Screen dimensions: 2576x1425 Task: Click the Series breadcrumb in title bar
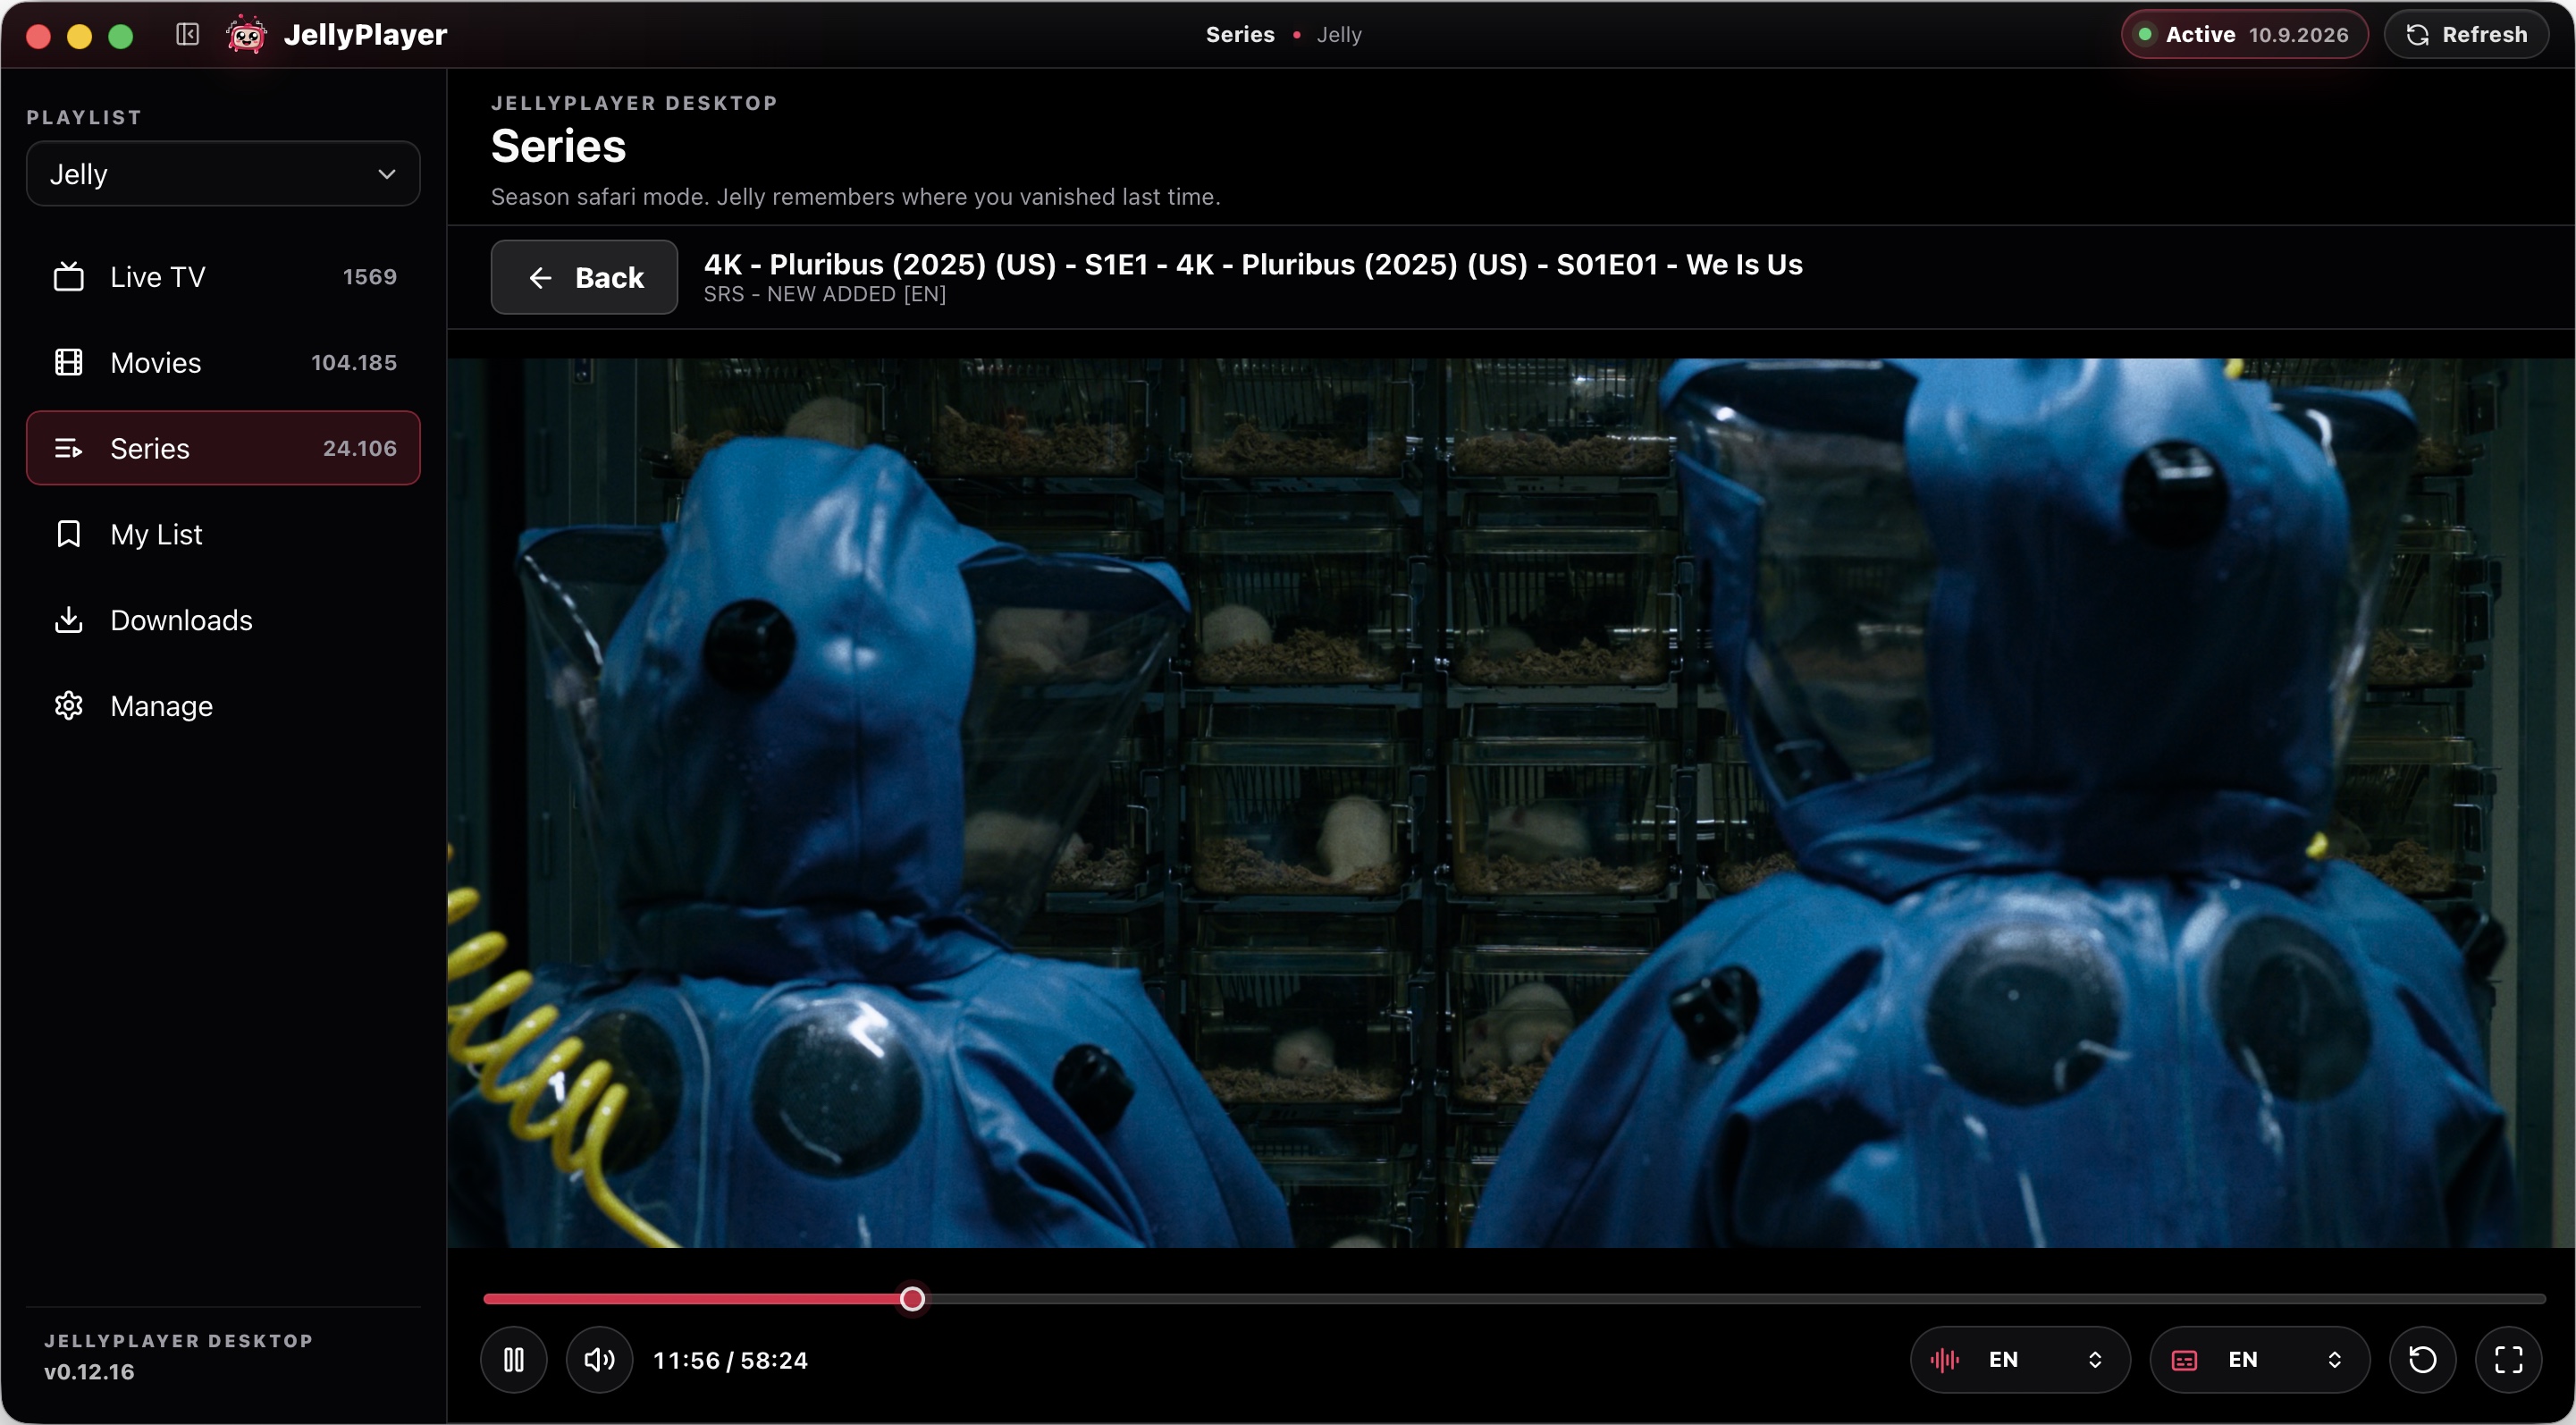pyautogui.click(x=1240, y=35)
